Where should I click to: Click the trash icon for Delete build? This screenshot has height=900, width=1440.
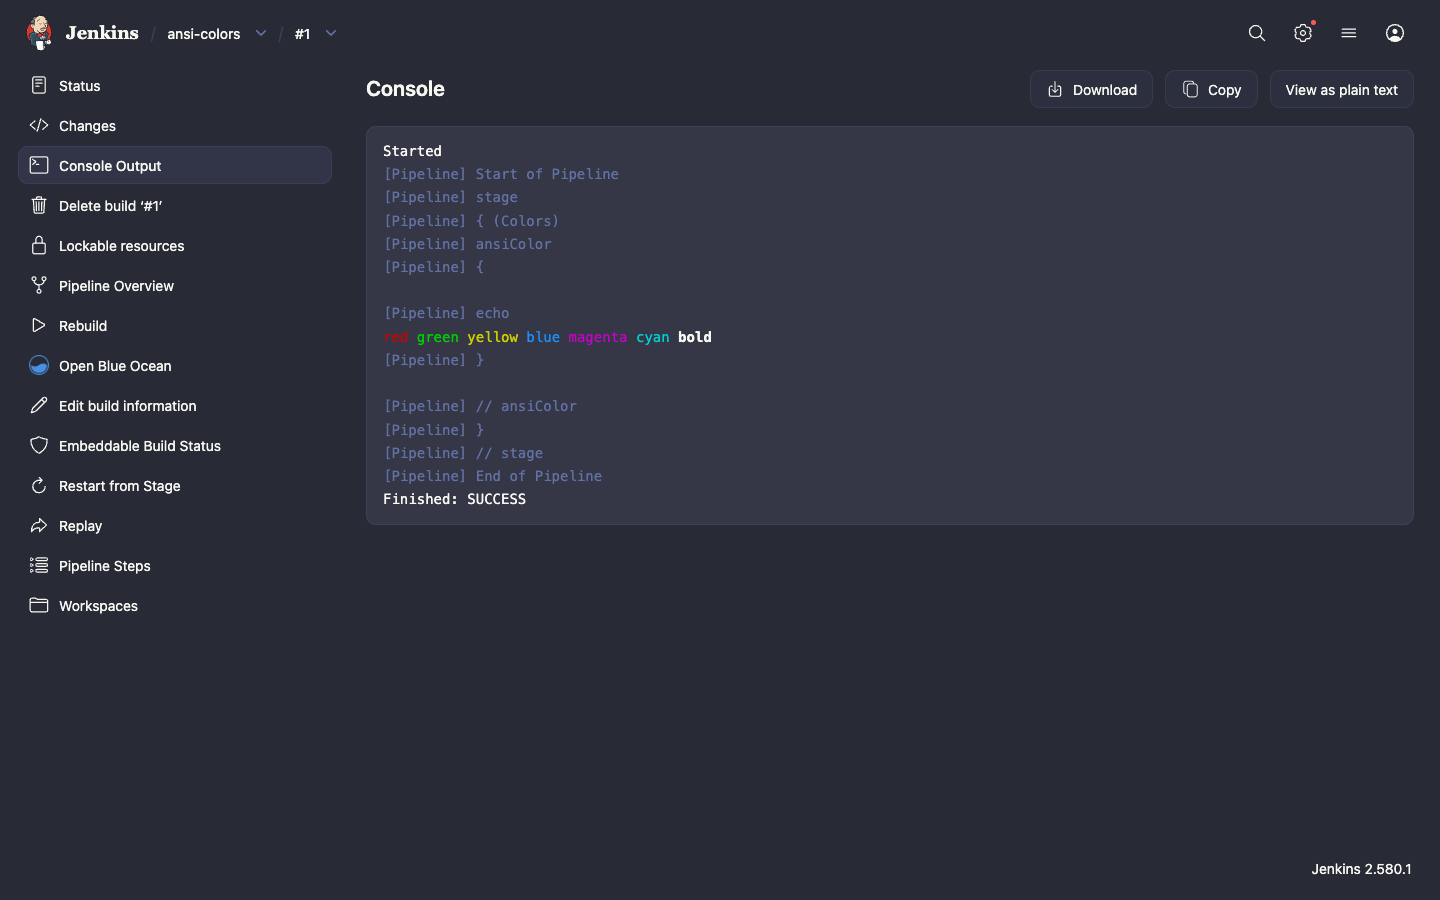coord(39,205)
